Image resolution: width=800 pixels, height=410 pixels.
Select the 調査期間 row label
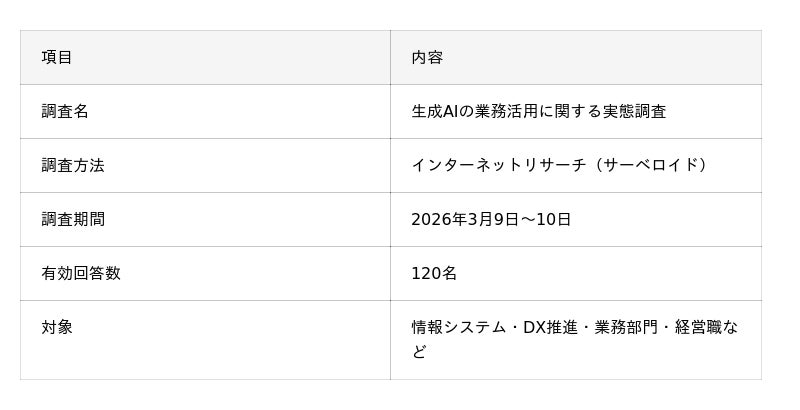coord(73,220)
